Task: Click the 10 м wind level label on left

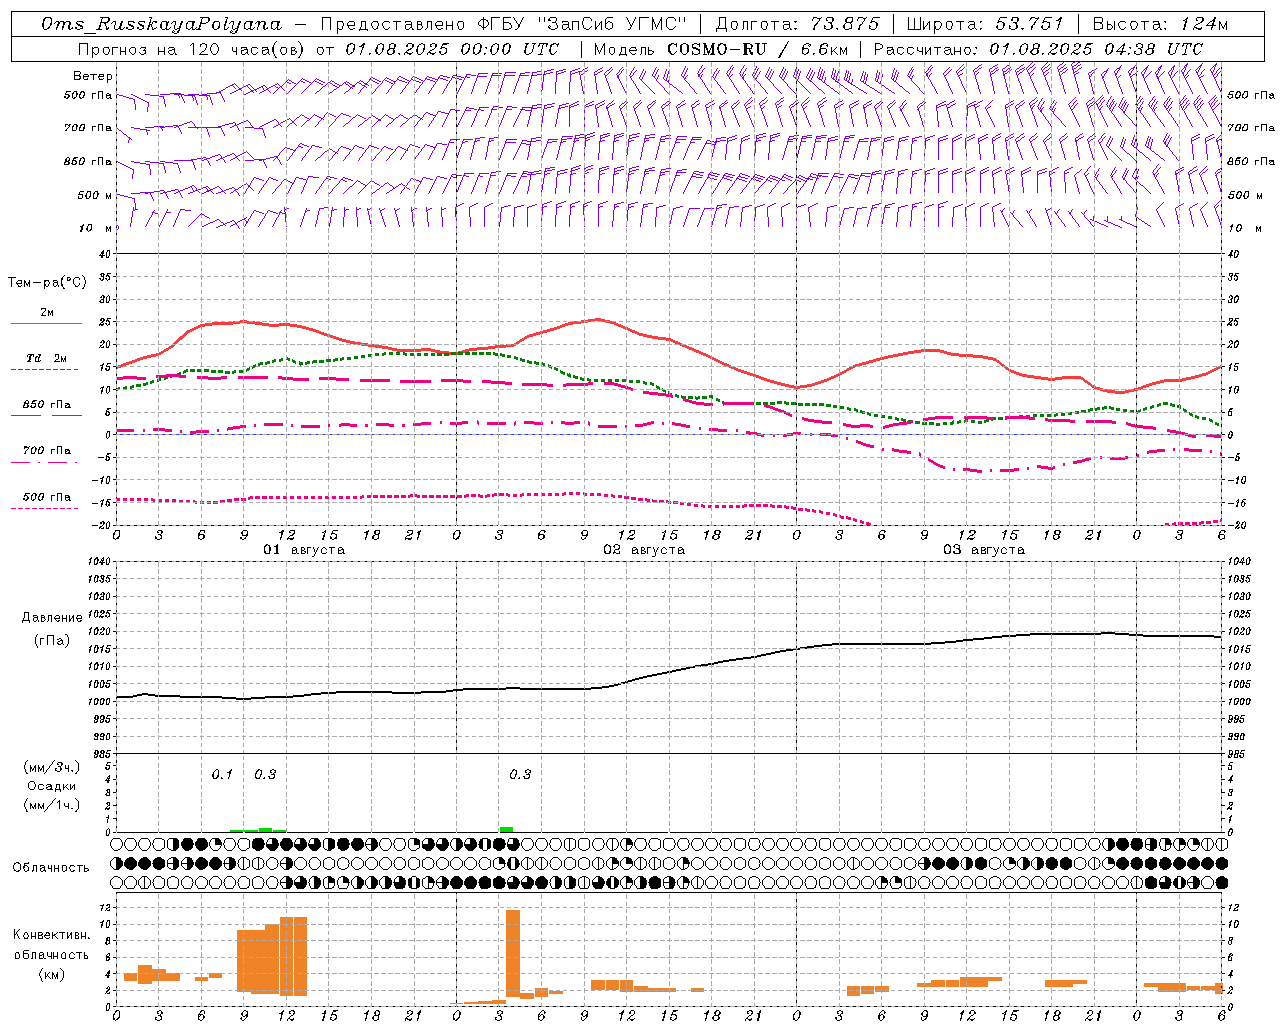Action: click(x=95, y=228)
